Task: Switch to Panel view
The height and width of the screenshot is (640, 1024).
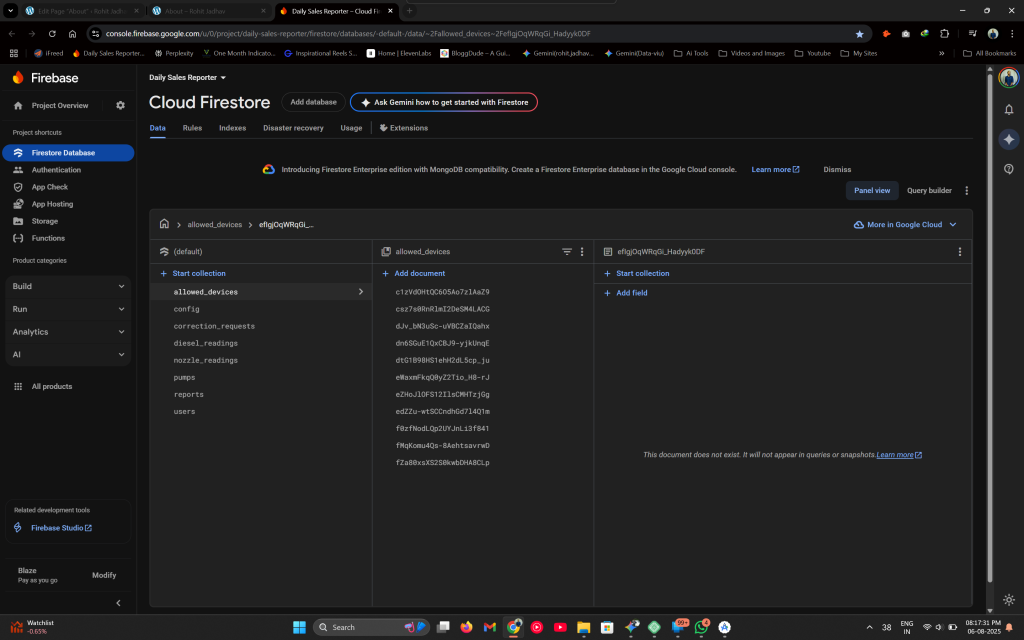Action: pos(872,190)
